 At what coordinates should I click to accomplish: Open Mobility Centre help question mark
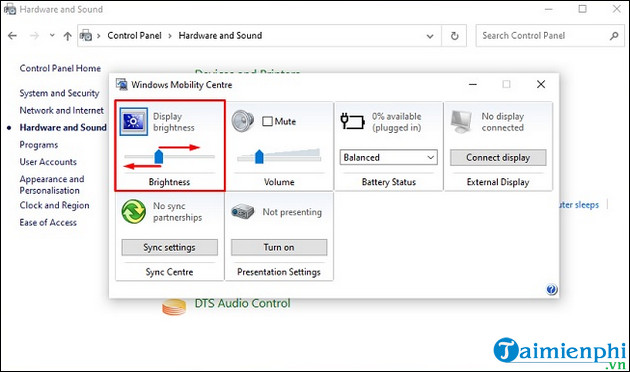(552, 289)
